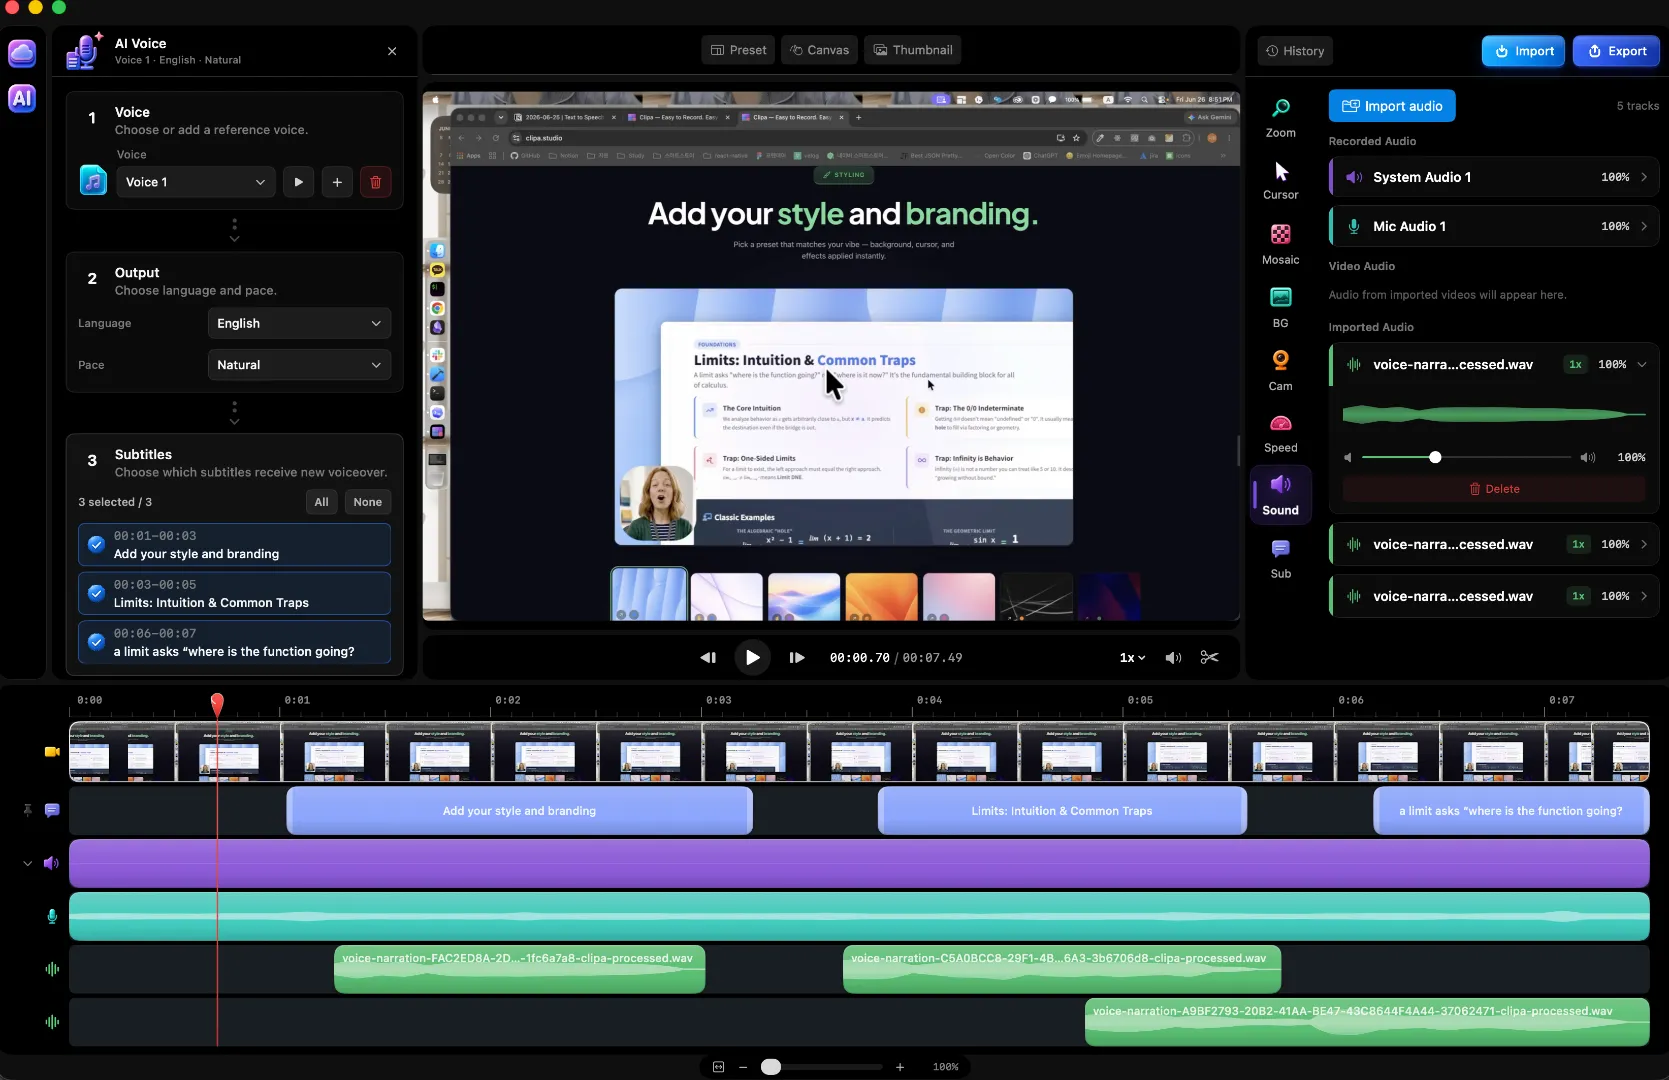The image size is (1669, 1080).
Task: Click the Export button
Action: coord(1616,51)
